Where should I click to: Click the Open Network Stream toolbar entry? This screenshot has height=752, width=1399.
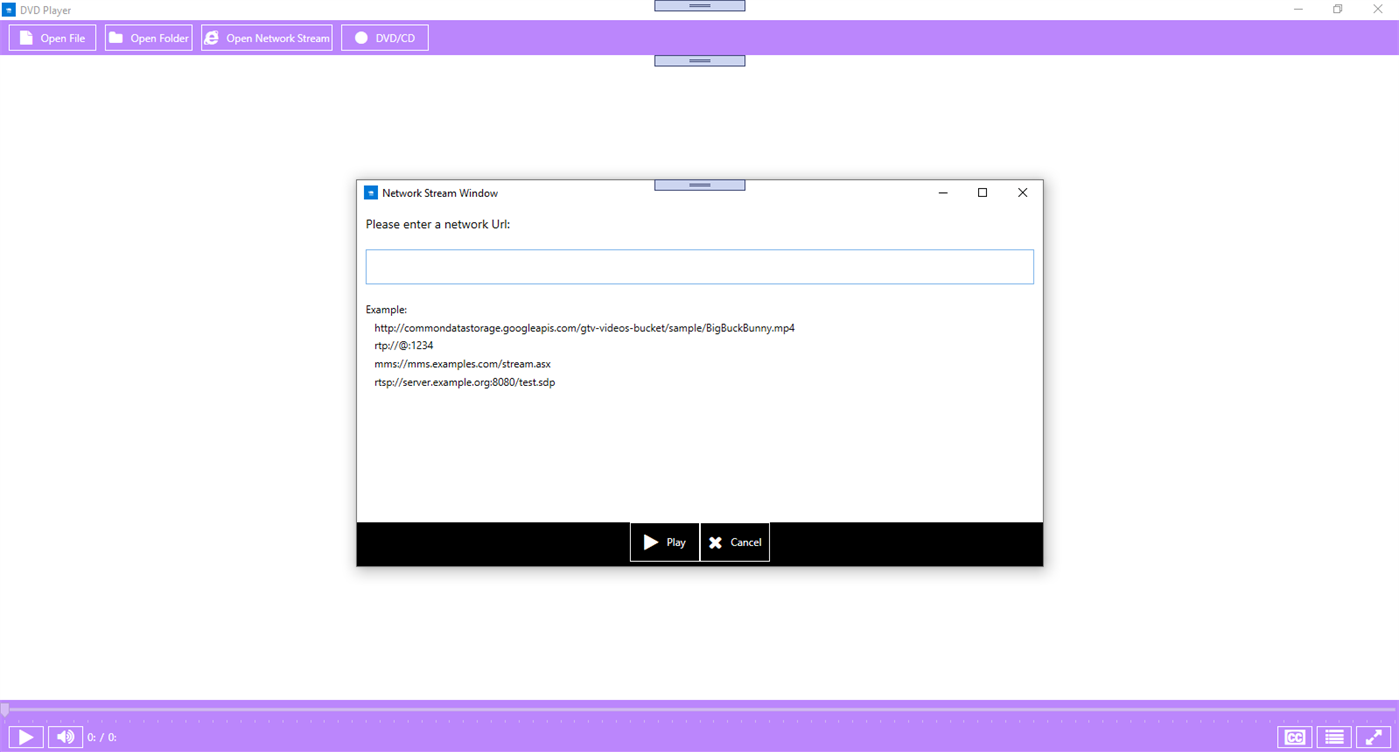click(x=266, y=37)
